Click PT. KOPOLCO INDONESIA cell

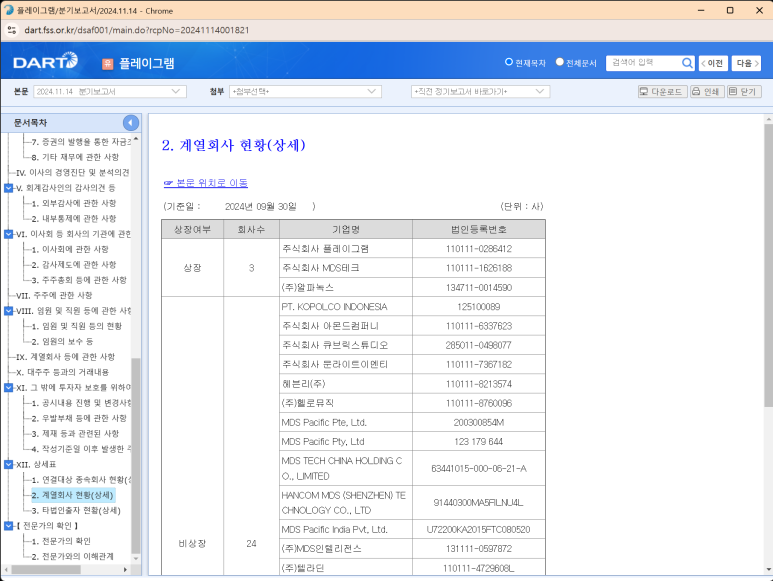pos(346,307)
